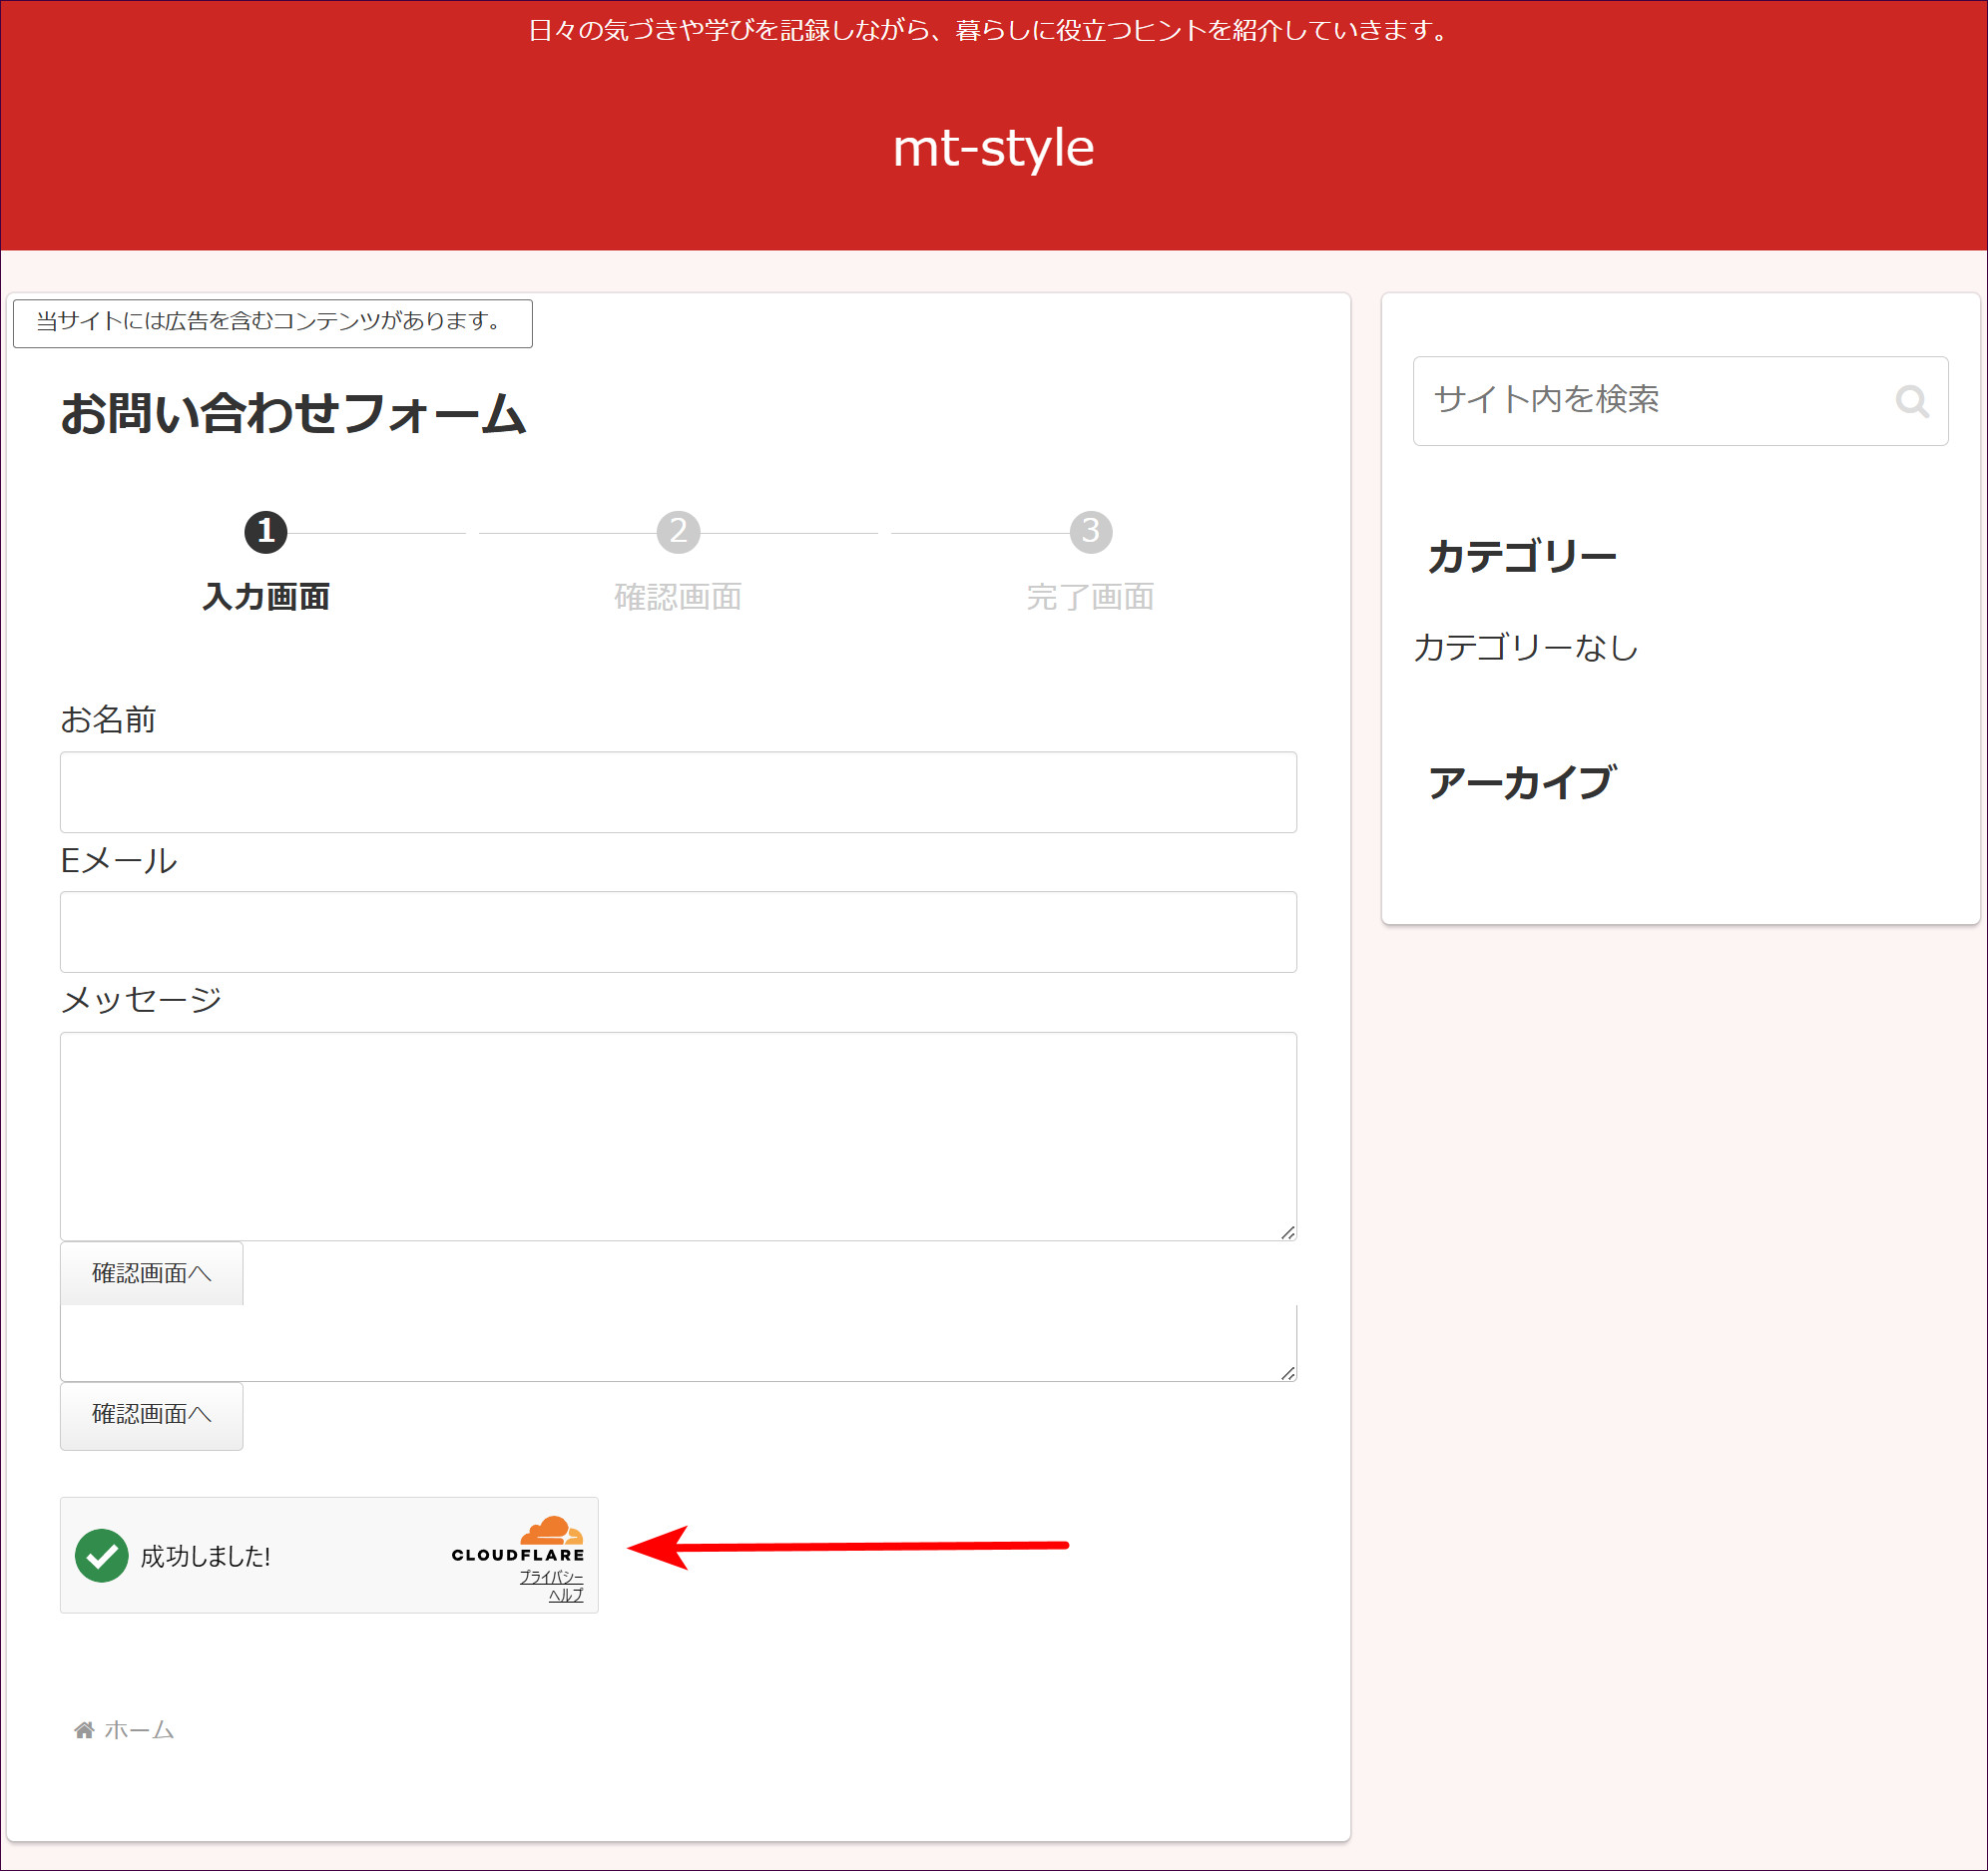
Task: Click the Cloudflare logo in the widget
Action: click(x=518, y=1539)
